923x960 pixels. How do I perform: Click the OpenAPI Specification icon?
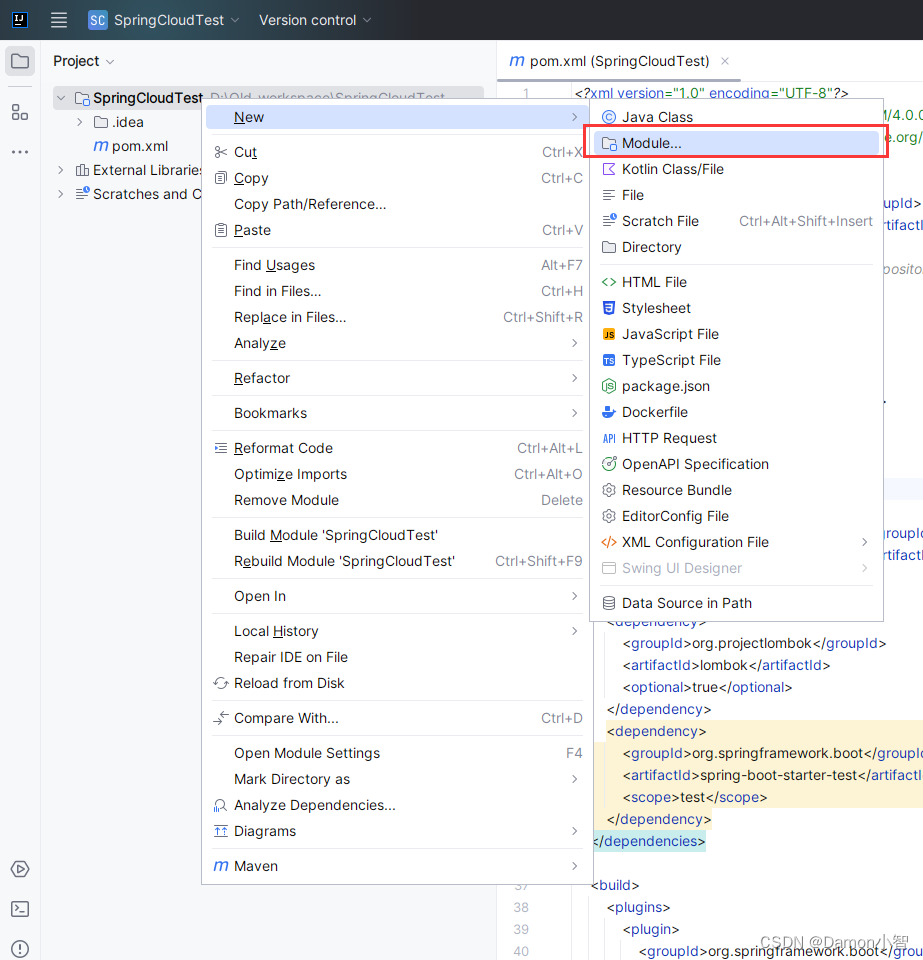pyautogui.click(x=608, y=464)
